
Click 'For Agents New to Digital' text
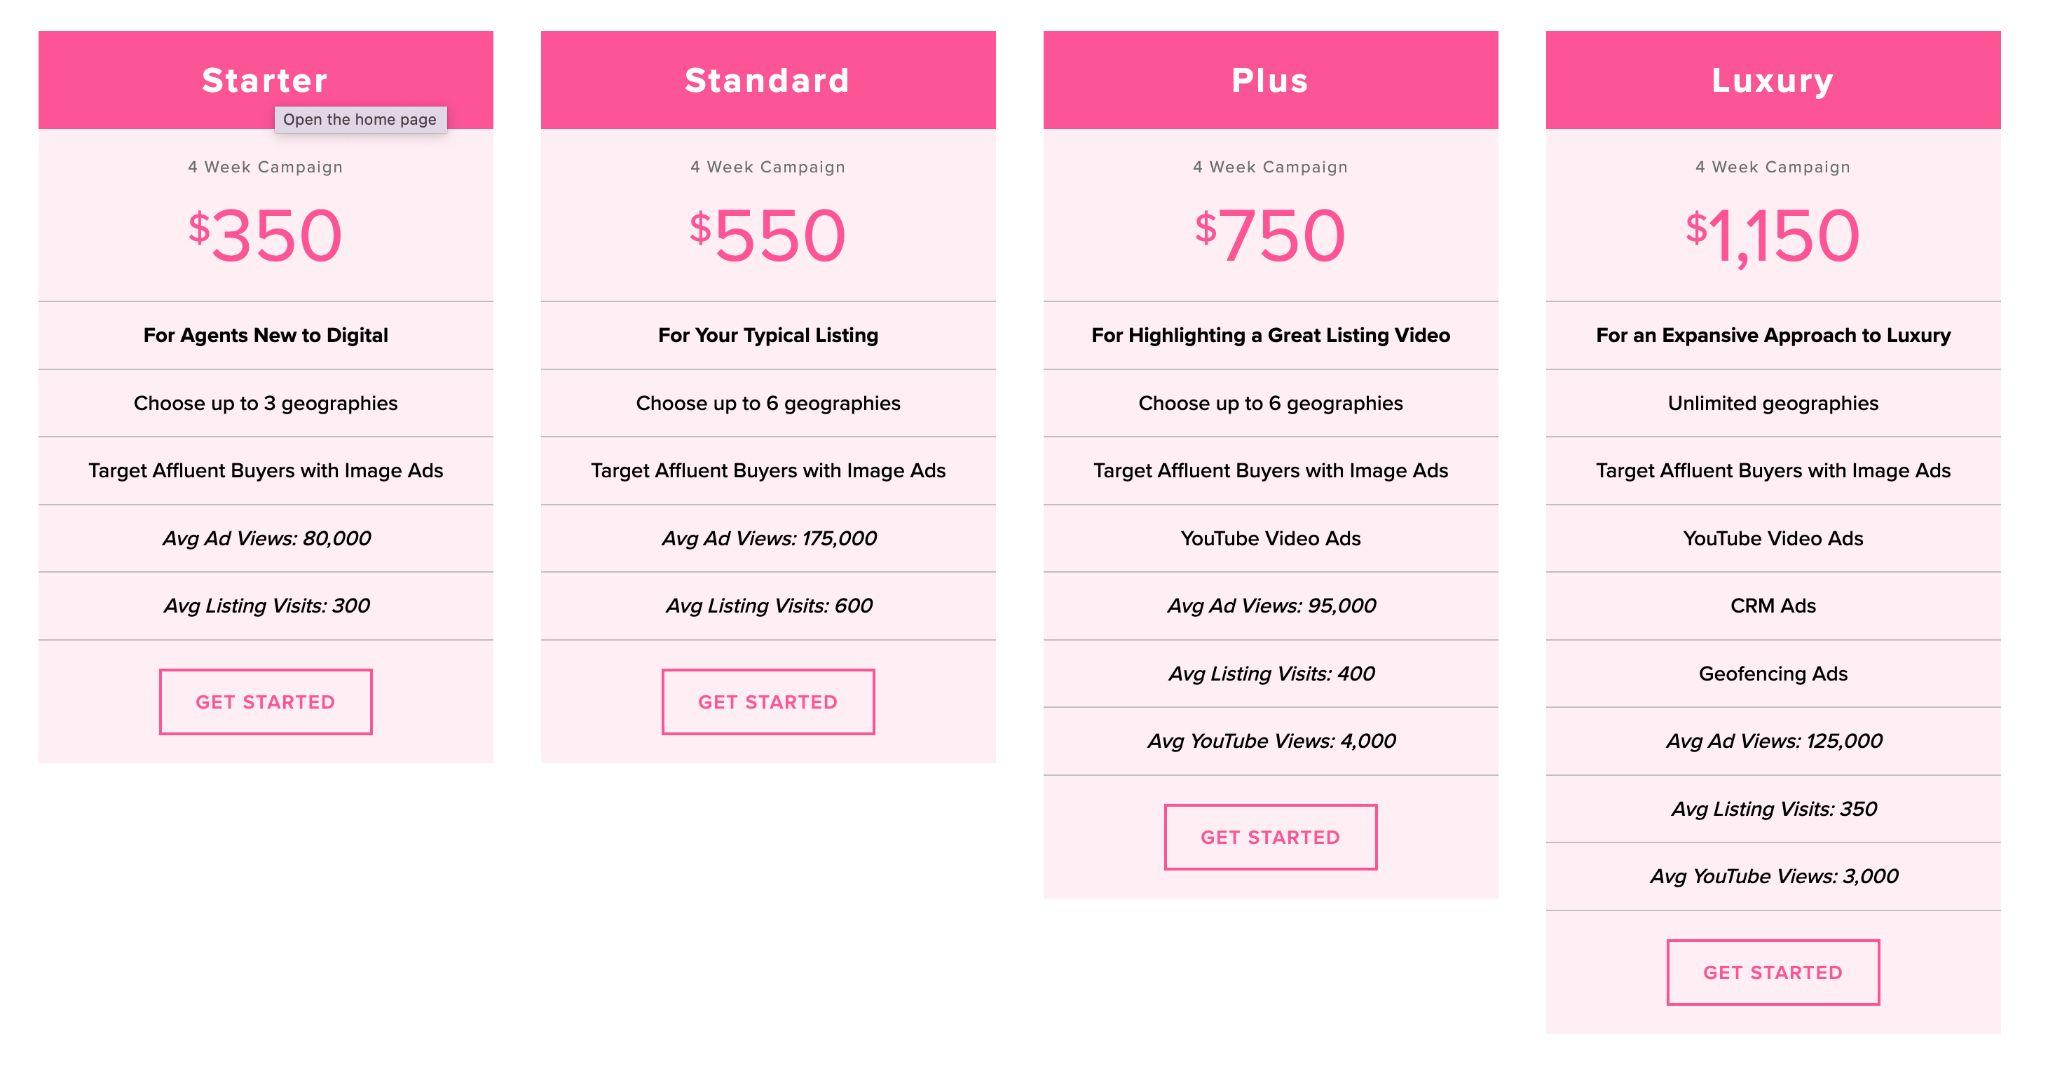click(265, 335)
